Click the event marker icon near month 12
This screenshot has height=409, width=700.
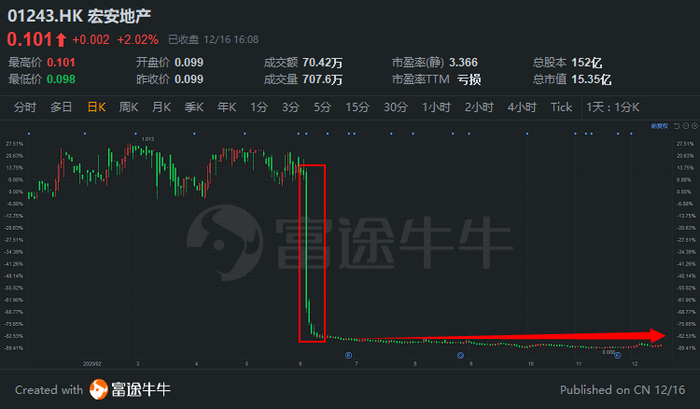617,355
